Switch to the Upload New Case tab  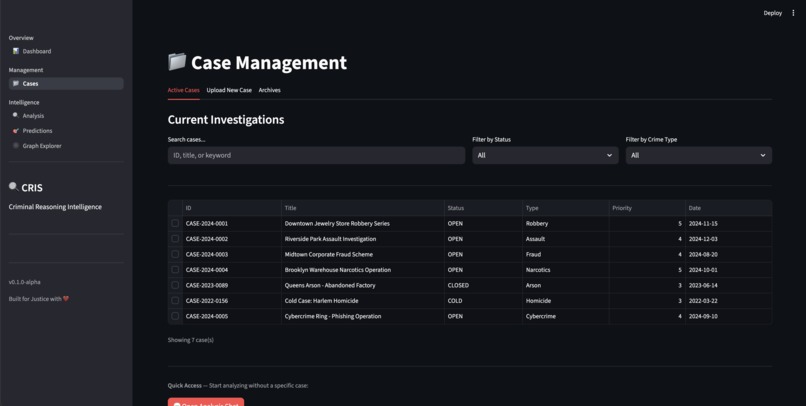[x=229, y=90]
